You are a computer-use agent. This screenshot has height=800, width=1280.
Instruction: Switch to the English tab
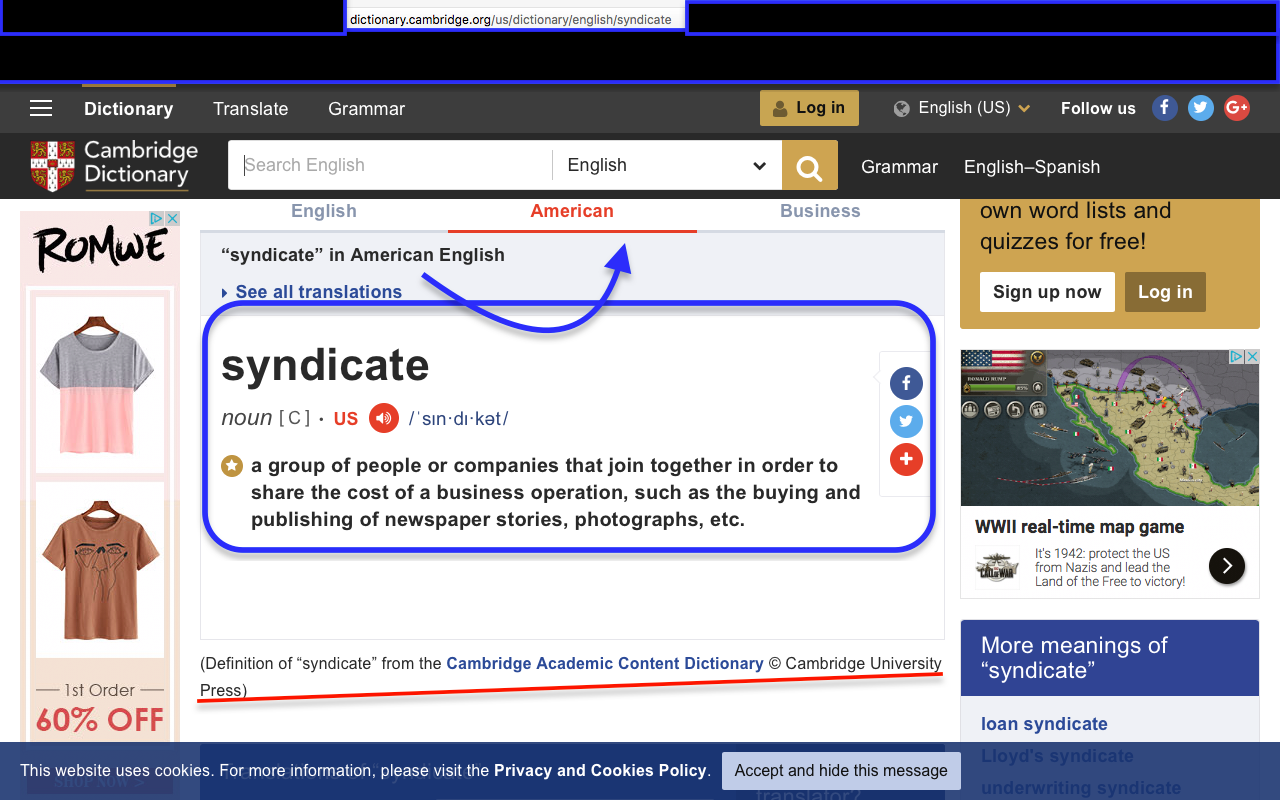[324, 211]
